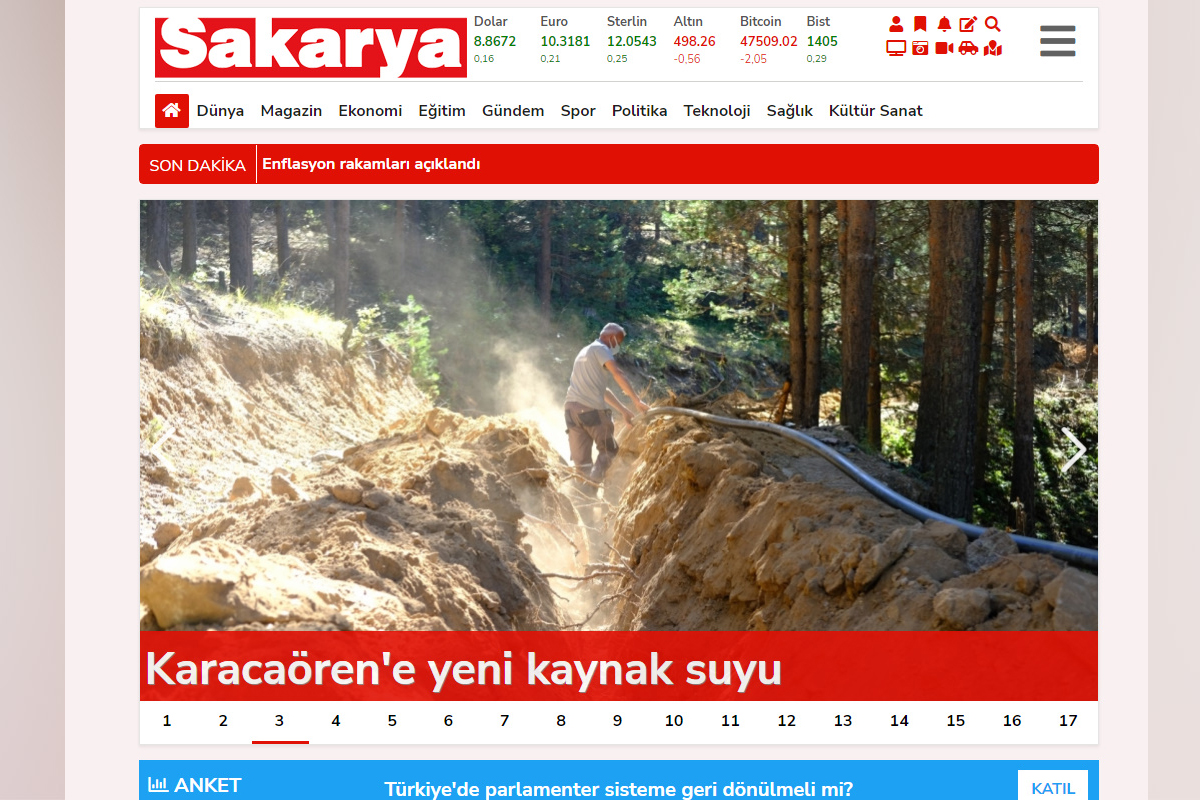Viewport: 1200px width, 800px height.
Task: Open the map marker icon
Action: [992, 48]
